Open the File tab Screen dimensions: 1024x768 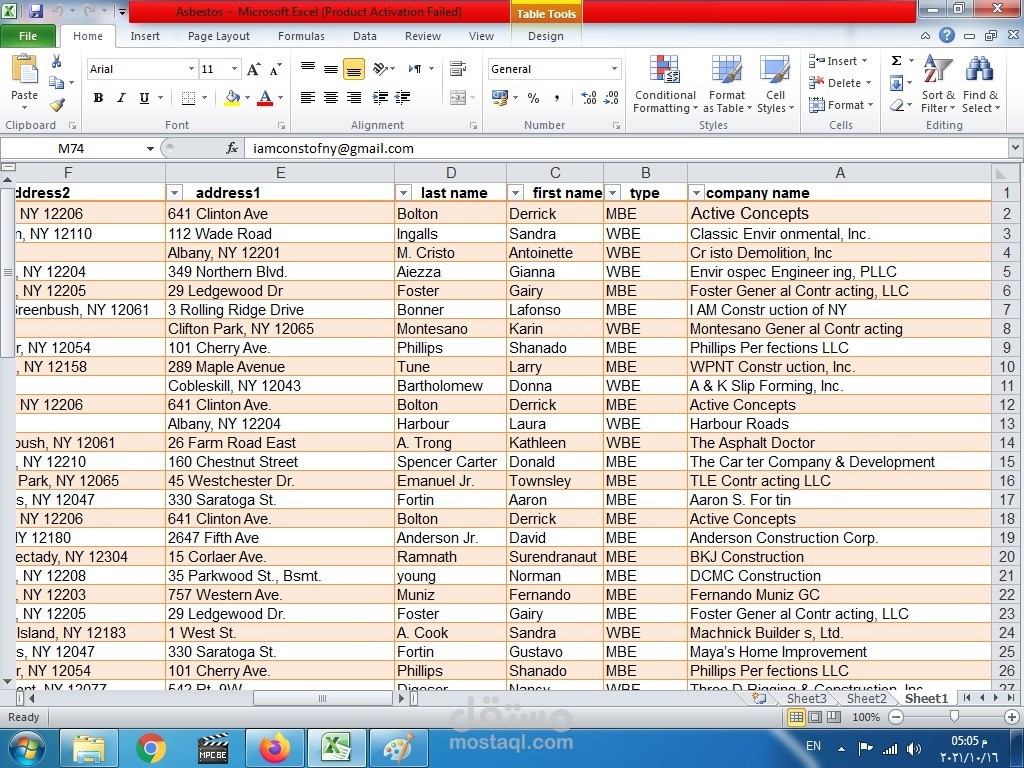coord(28,36)
